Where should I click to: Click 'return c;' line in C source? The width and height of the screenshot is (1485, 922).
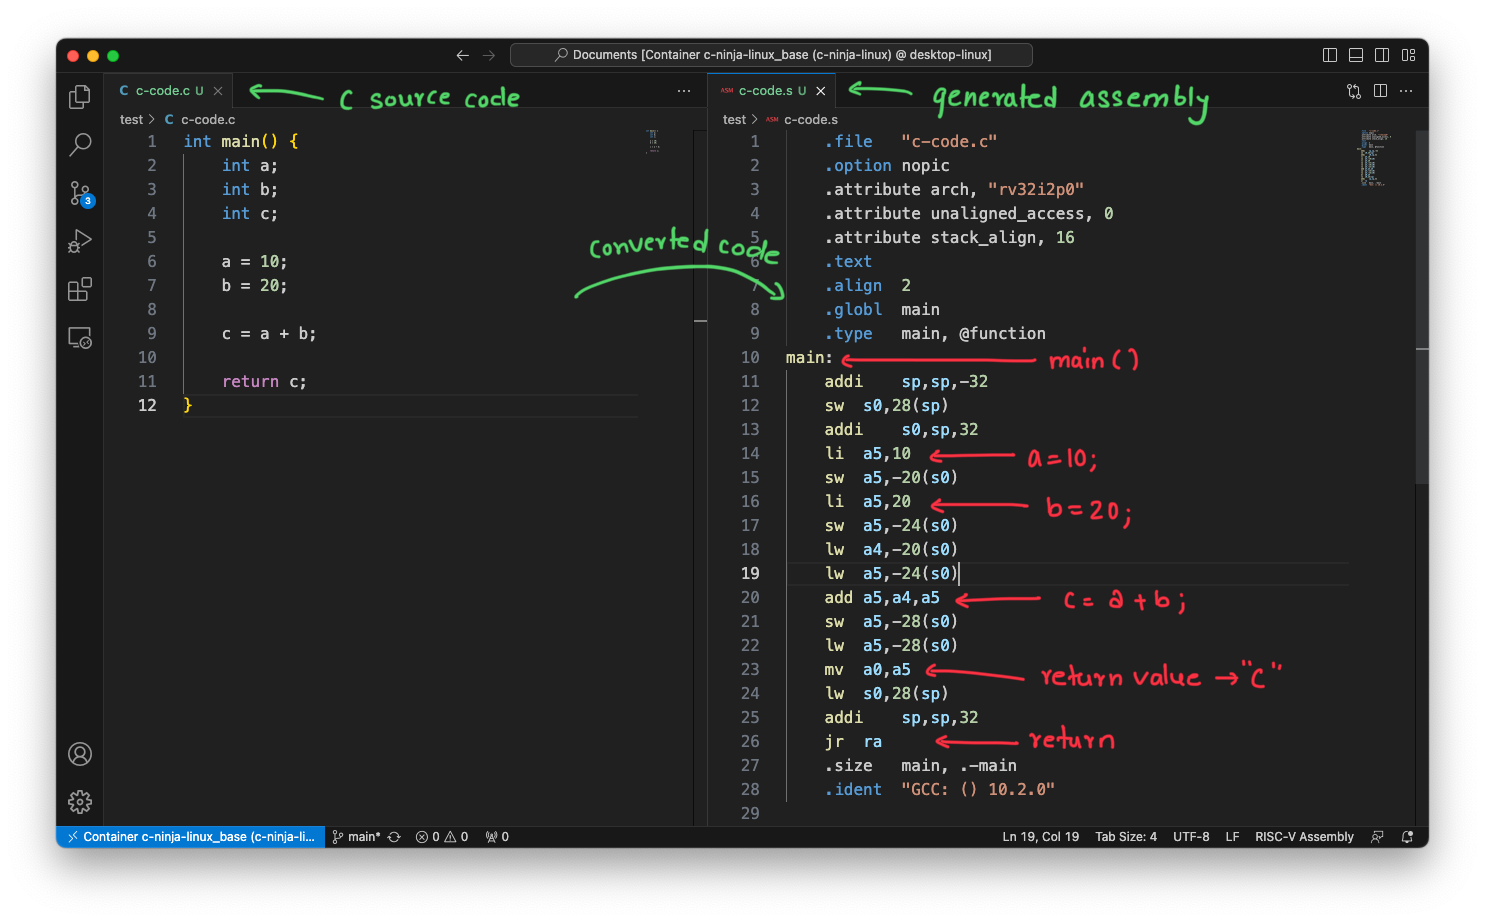click(264, 382)
